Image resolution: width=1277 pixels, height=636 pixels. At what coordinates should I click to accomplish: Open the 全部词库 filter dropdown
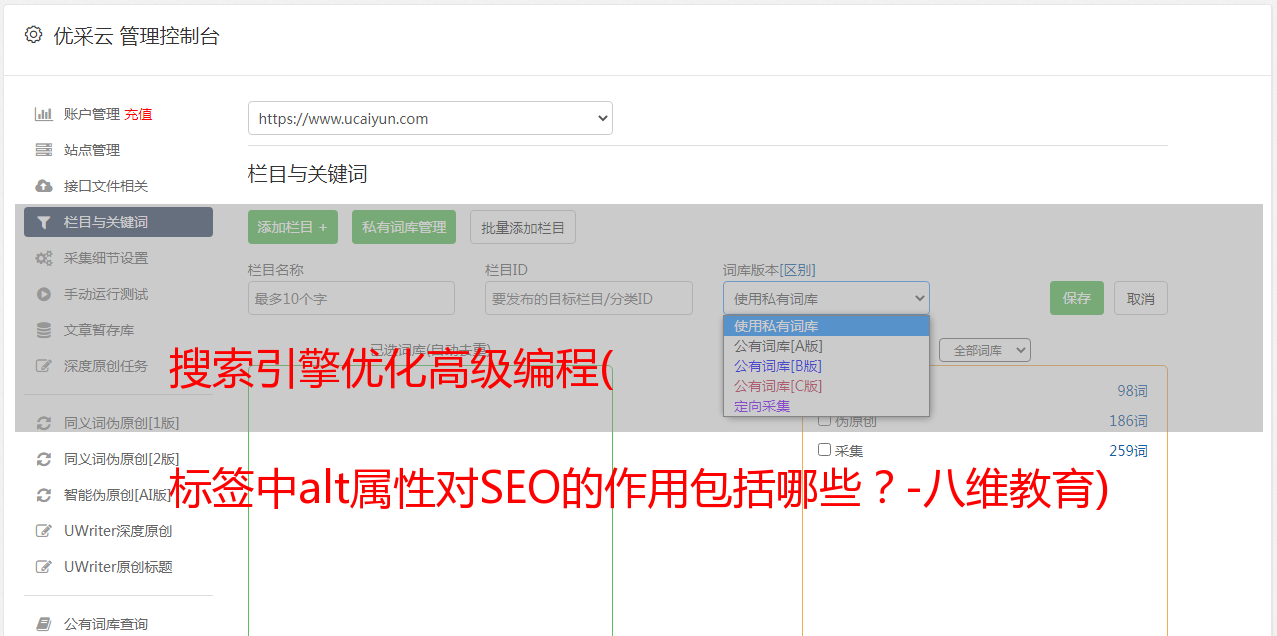[985, 350]
